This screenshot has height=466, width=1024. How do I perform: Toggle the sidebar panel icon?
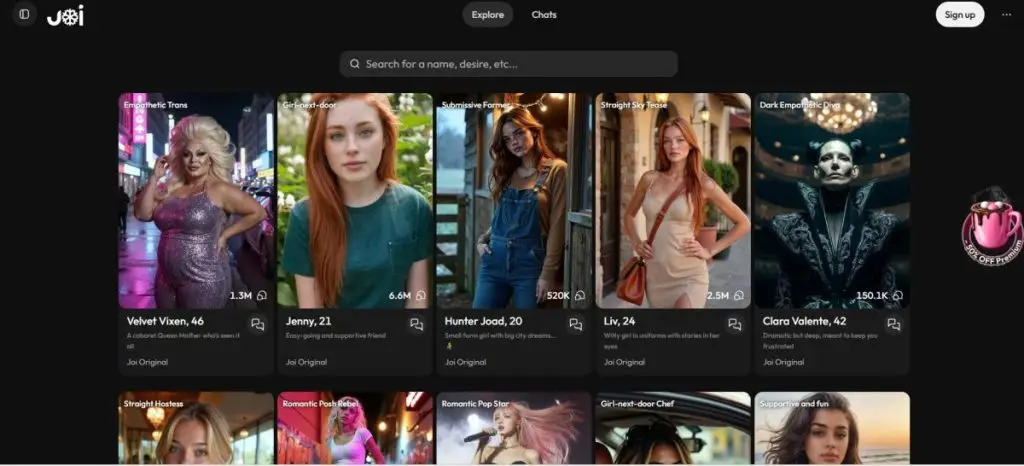(24, 14)
